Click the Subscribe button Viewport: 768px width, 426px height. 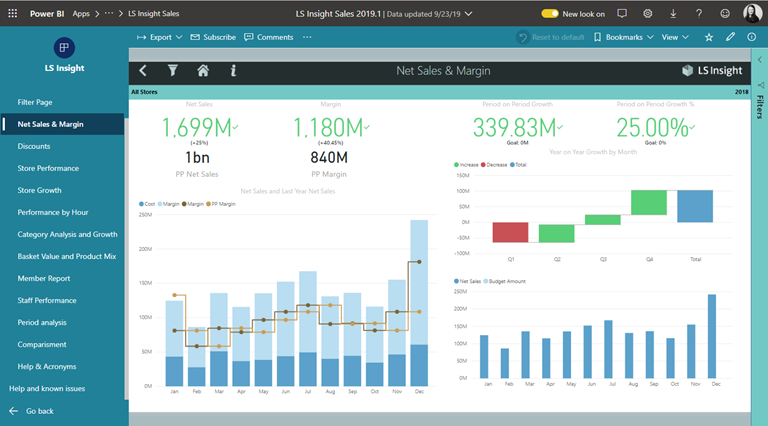213,37
